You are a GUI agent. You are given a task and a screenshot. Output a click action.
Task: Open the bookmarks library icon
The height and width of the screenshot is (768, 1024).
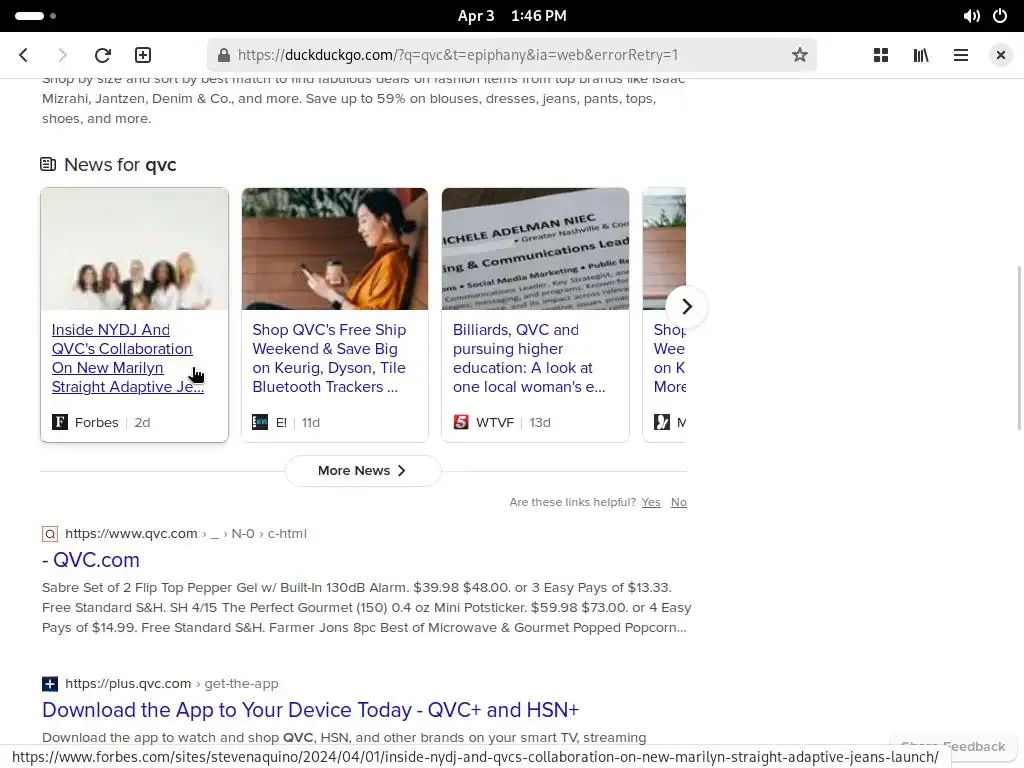[921, 55]
